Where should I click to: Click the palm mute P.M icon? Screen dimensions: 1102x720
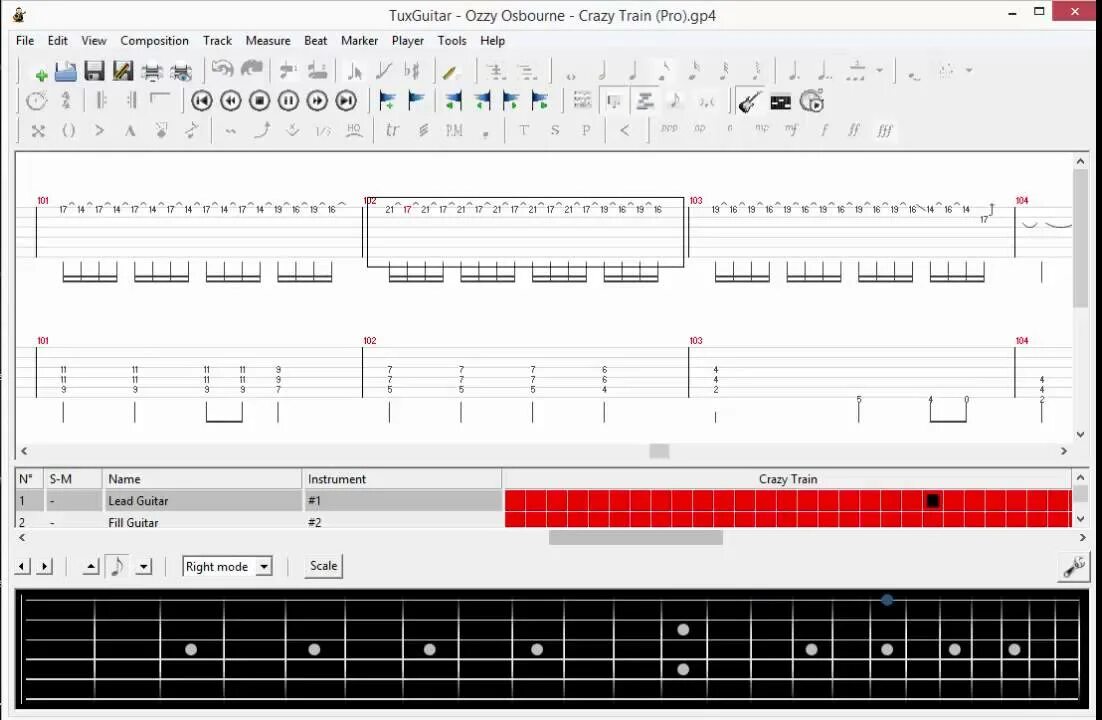click(454, 131)
